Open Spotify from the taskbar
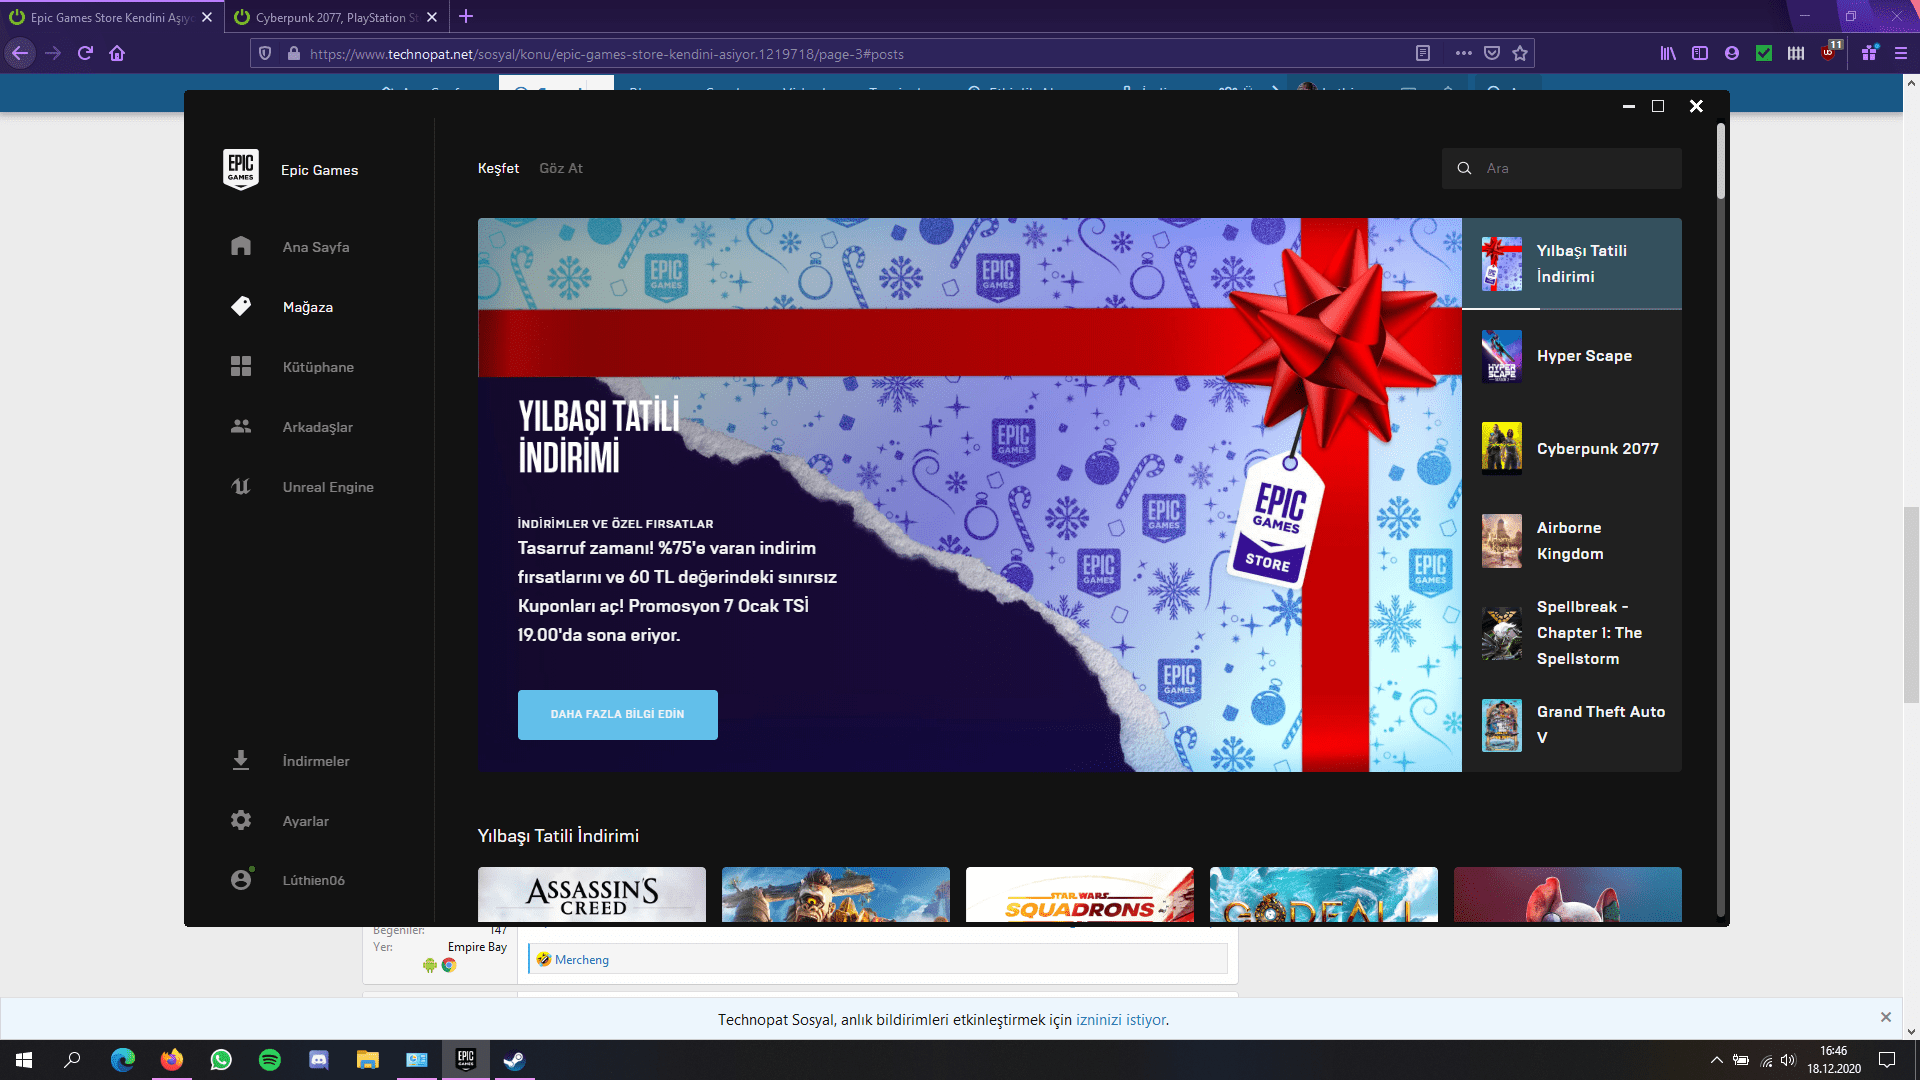 point(270,1060)
